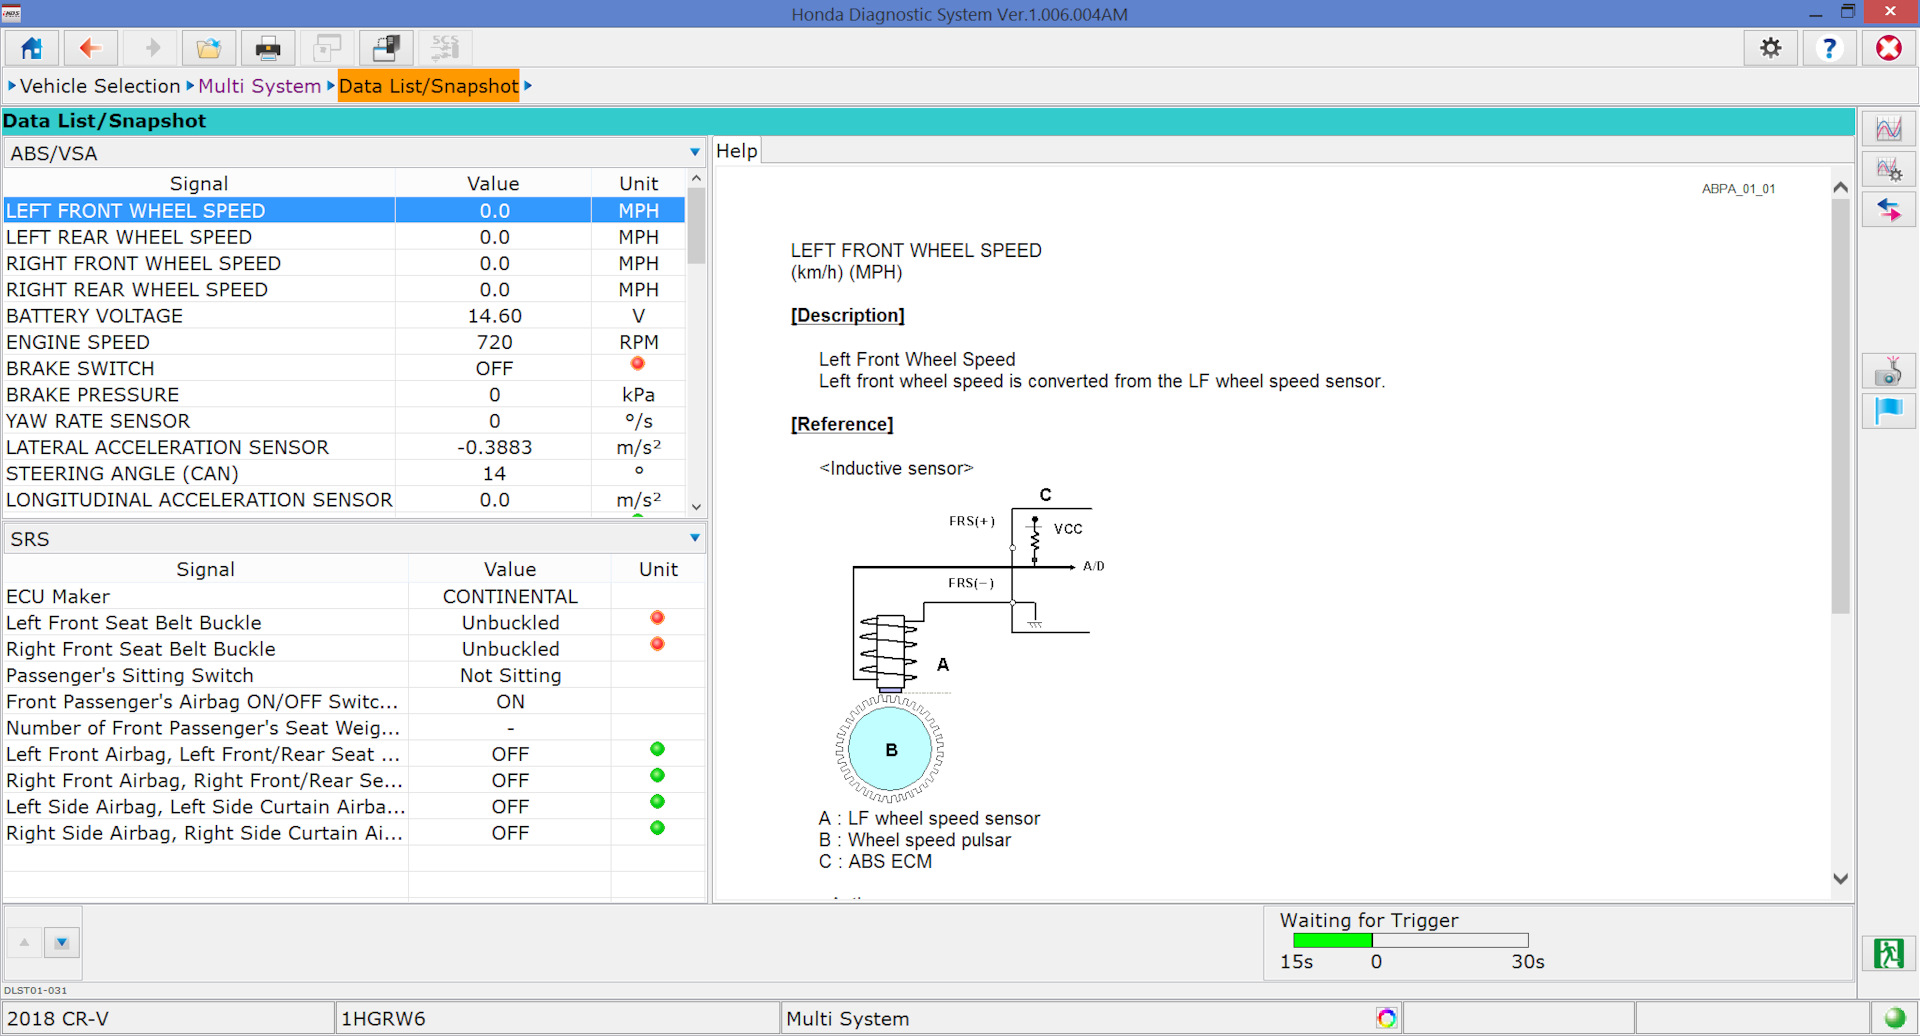Viewport: 1920px width, 1036px height.
Task: Click the Forward arrow toolbar icon
Action: (151, 48)
